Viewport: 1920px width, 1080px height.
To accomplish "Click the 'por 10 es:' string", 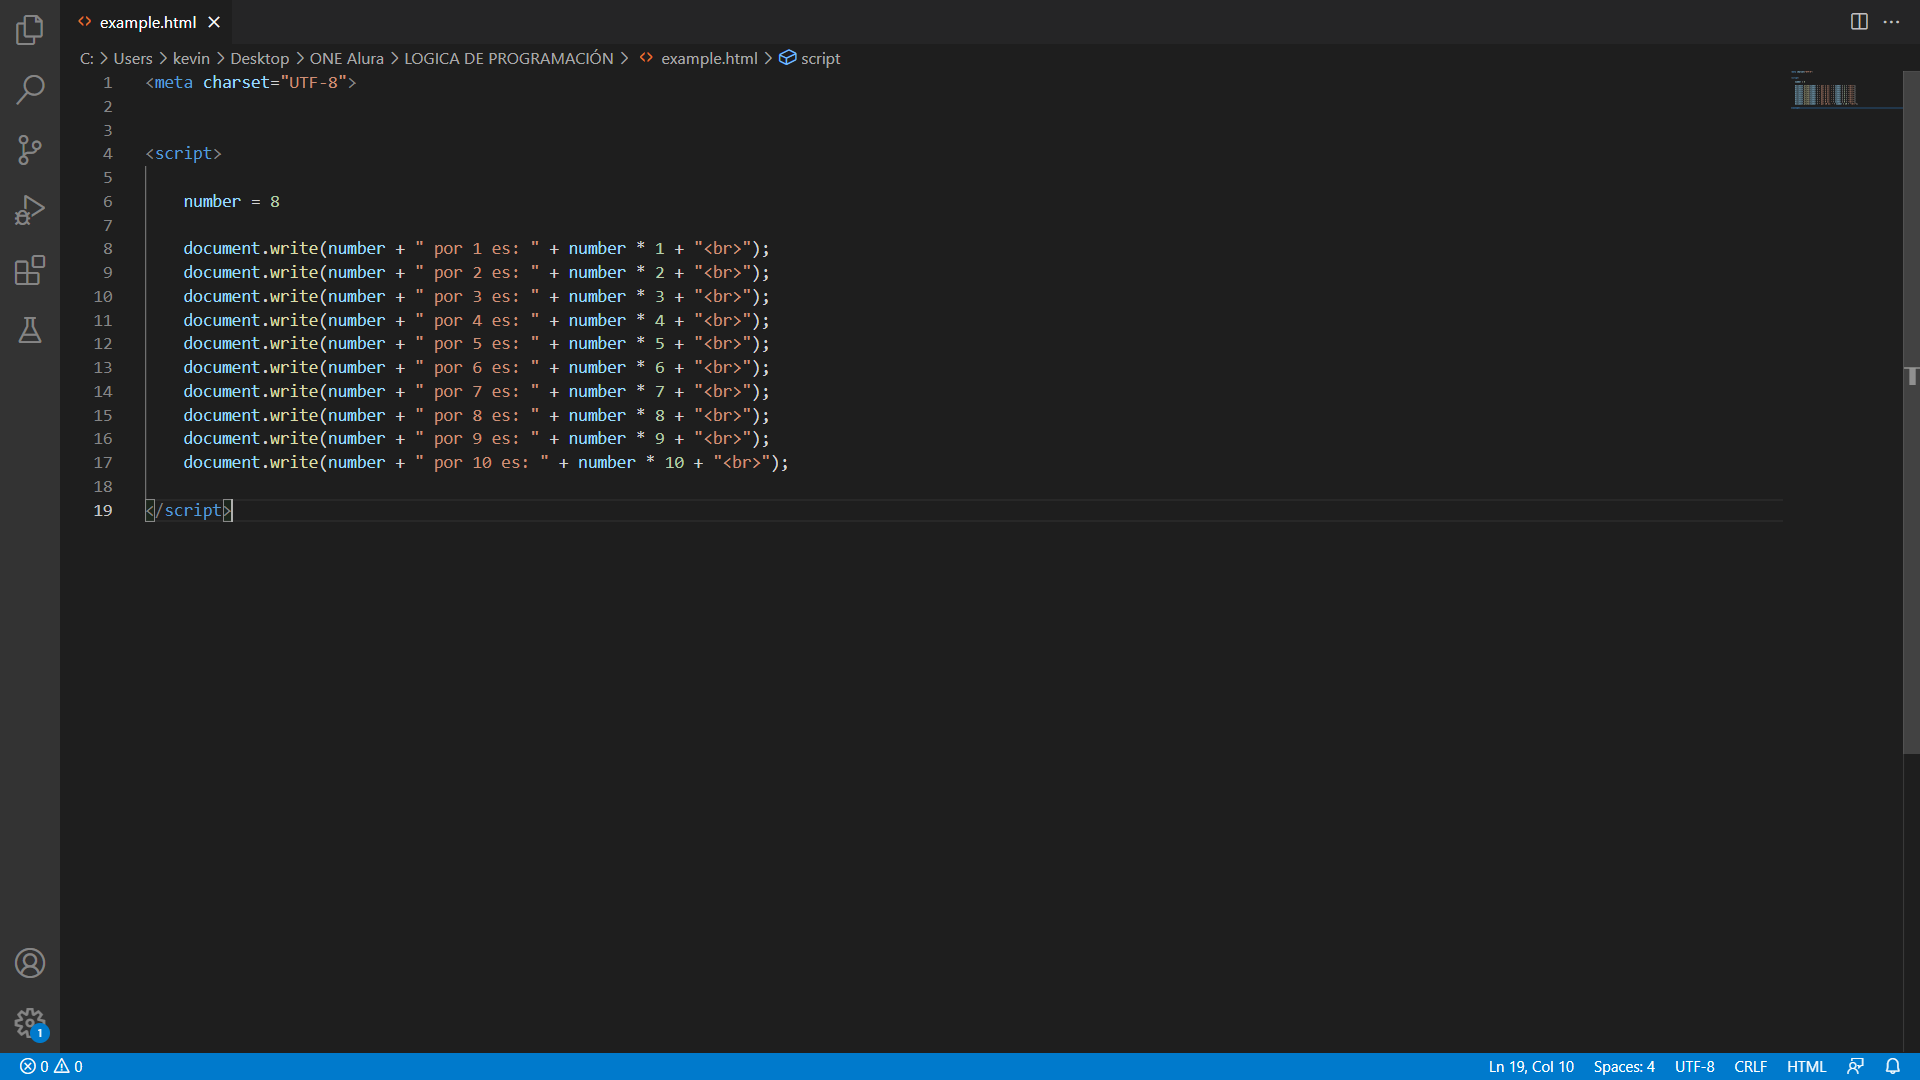I will (482, 462).
